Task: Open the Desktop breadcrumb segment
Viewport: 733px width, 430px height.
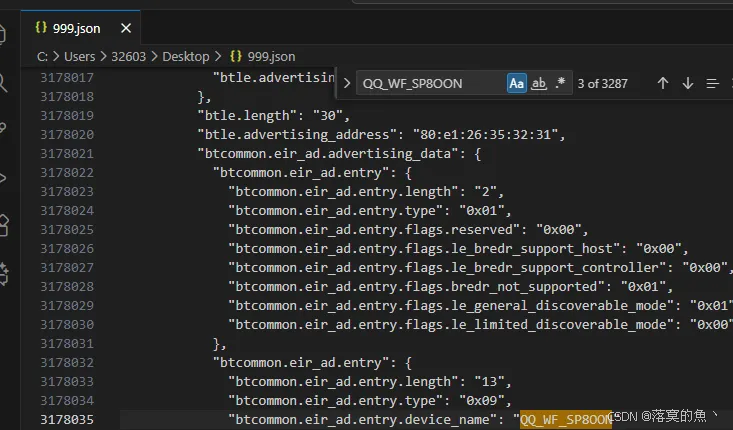Action: (186, 57)
